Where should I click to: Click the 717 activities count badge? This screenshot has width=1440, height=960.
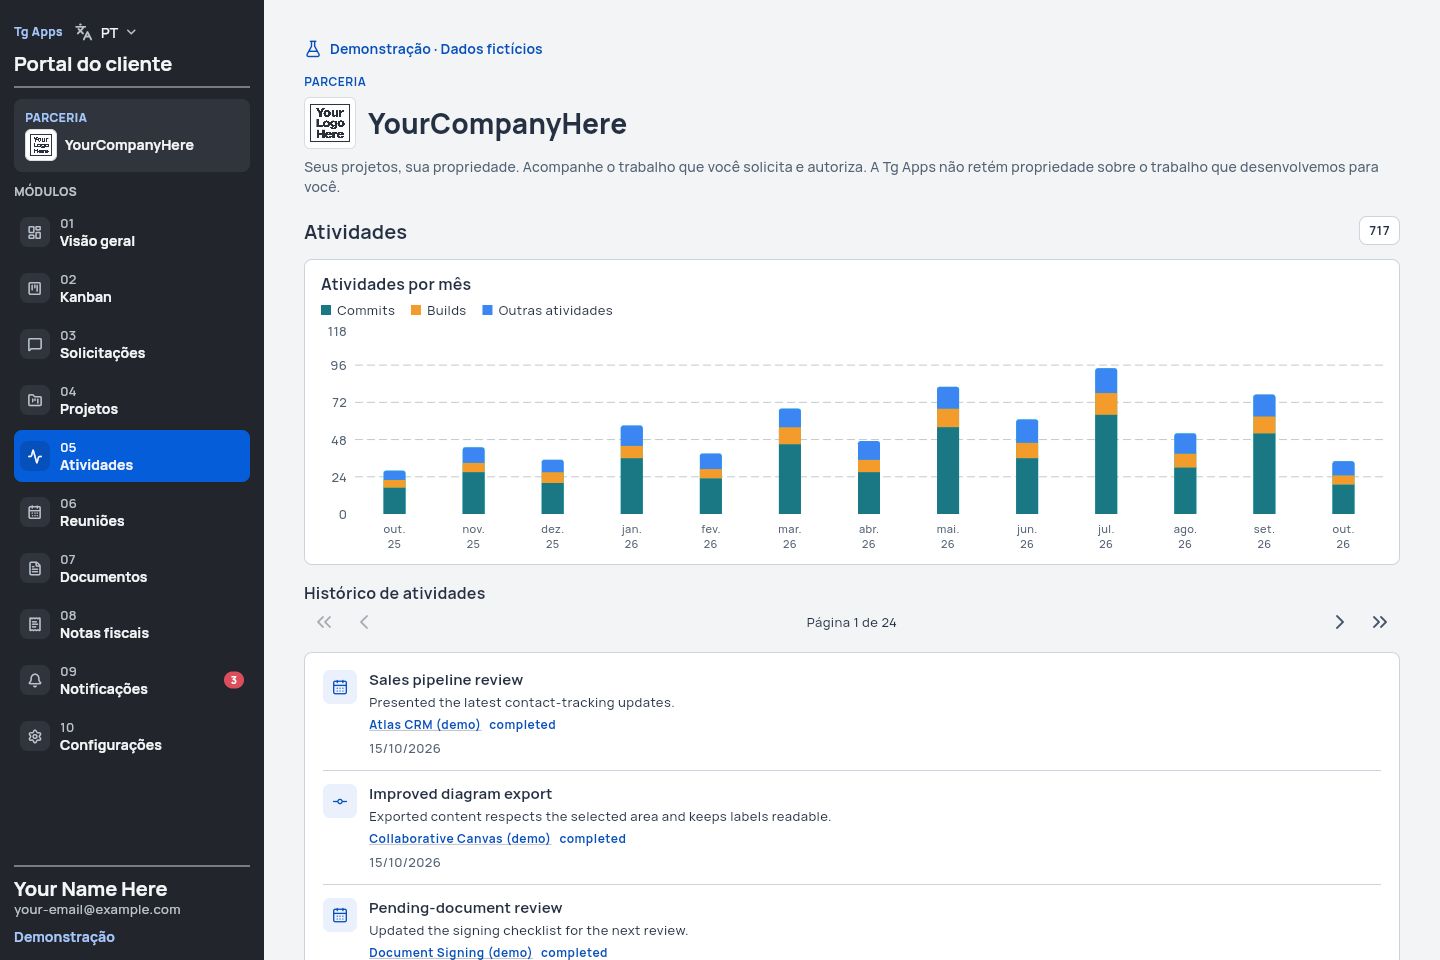click(1379, 231)
